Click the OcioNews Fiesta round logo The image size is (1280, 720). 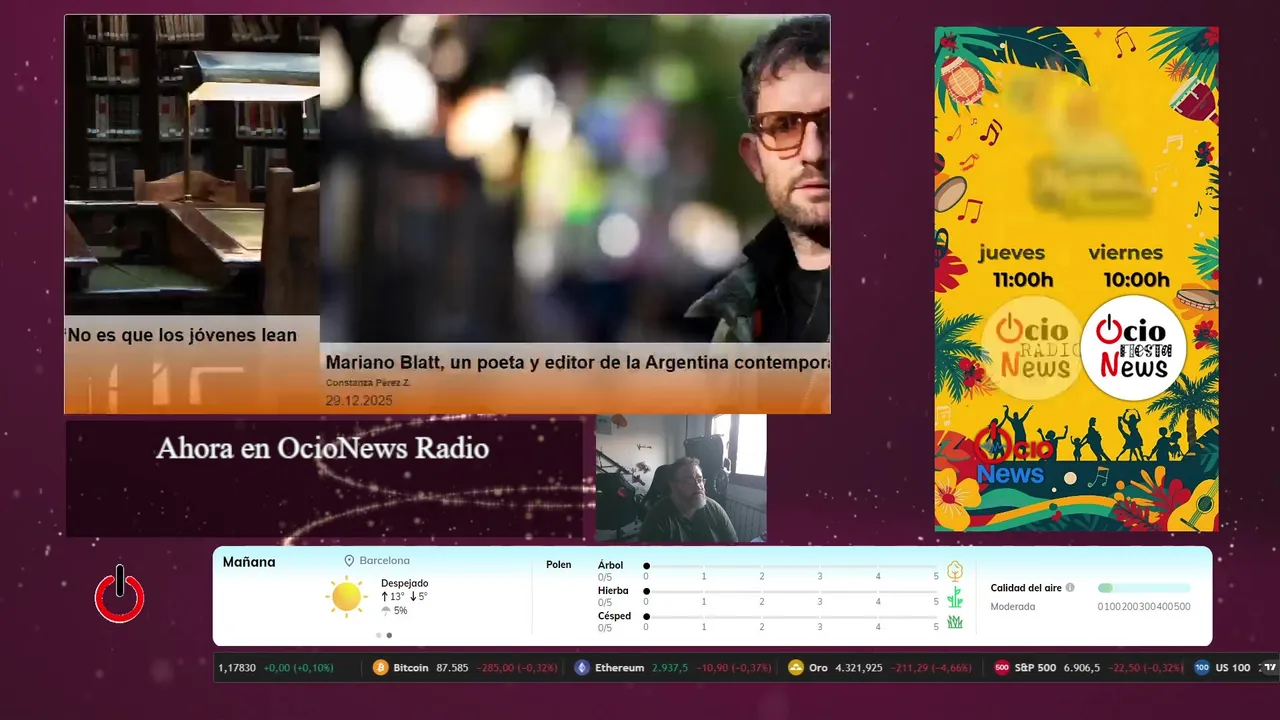point(1133,348)
